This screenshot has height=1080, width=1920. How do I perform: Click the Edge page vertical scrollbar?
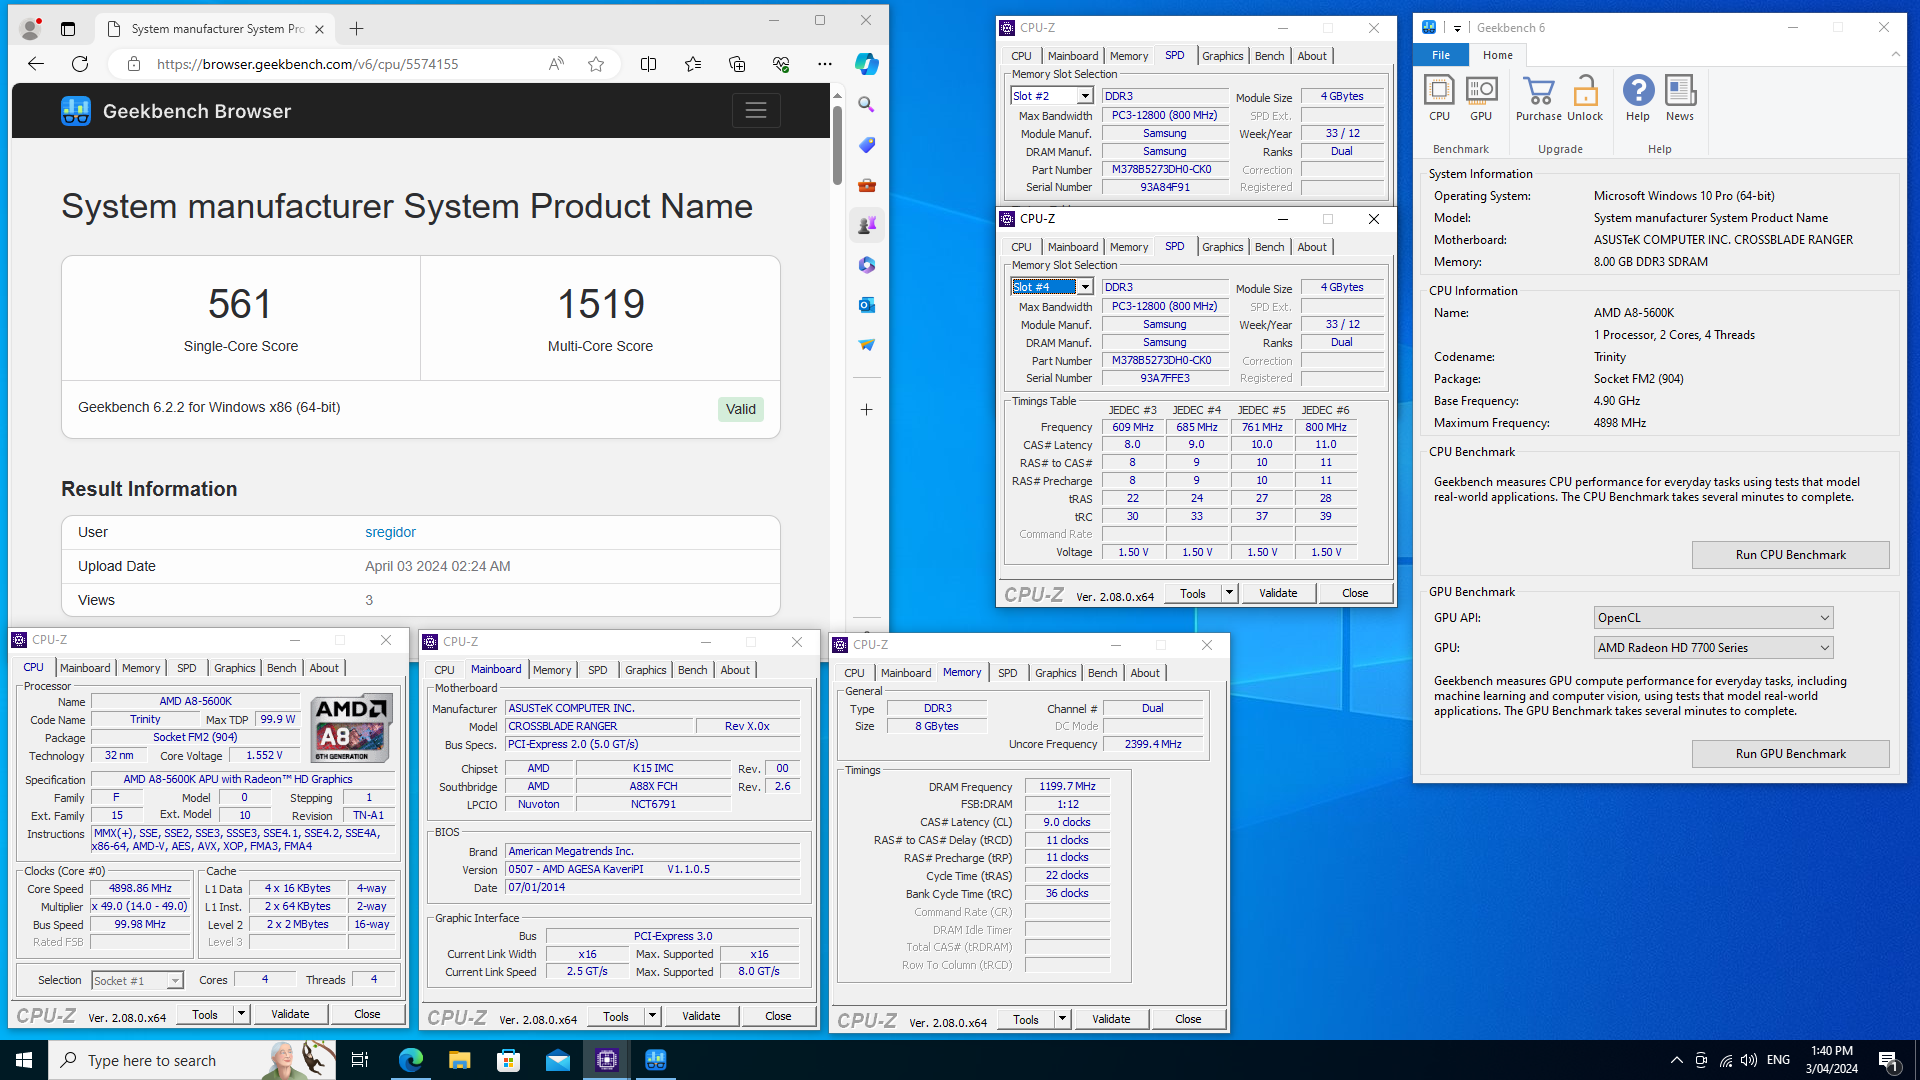point(837,145)
